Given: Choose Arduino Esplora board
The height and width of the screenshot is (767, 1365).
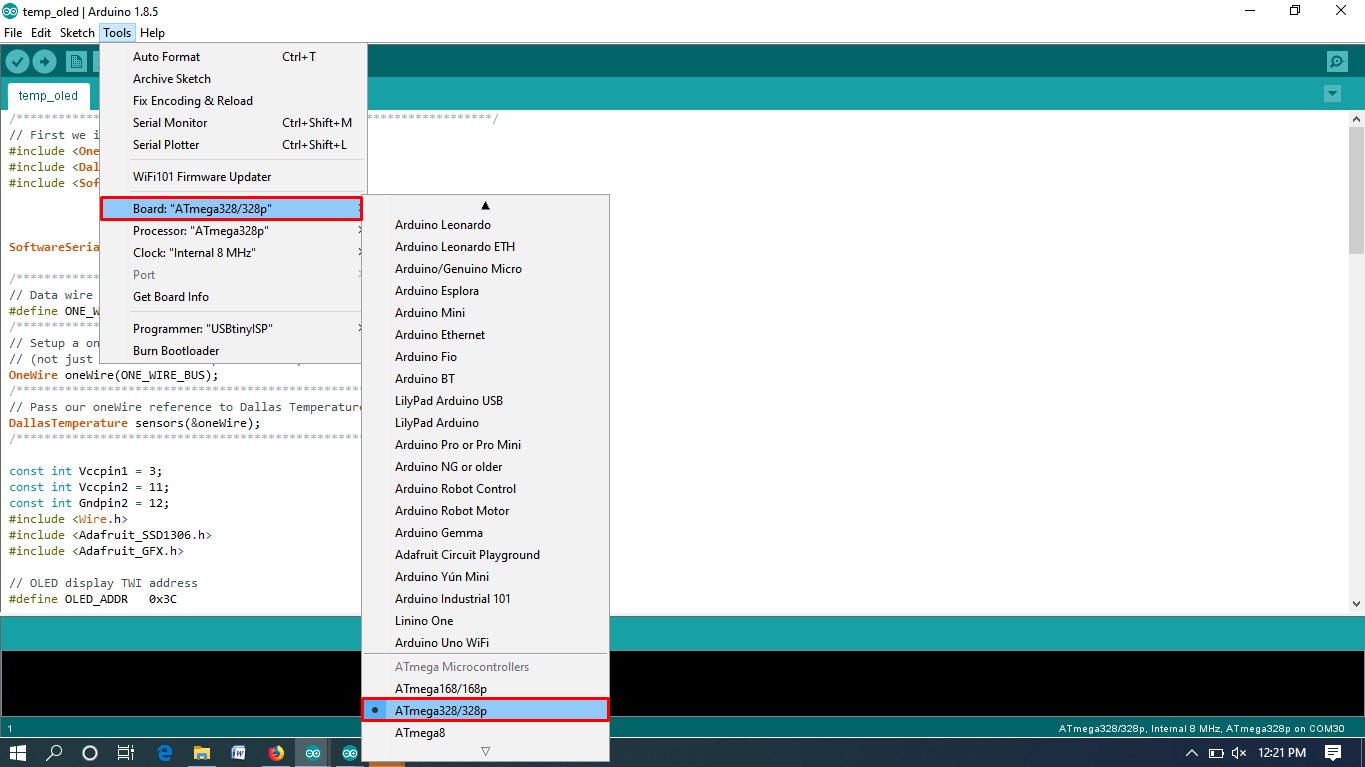Looking at the screenshot, I should click(485, 291).
